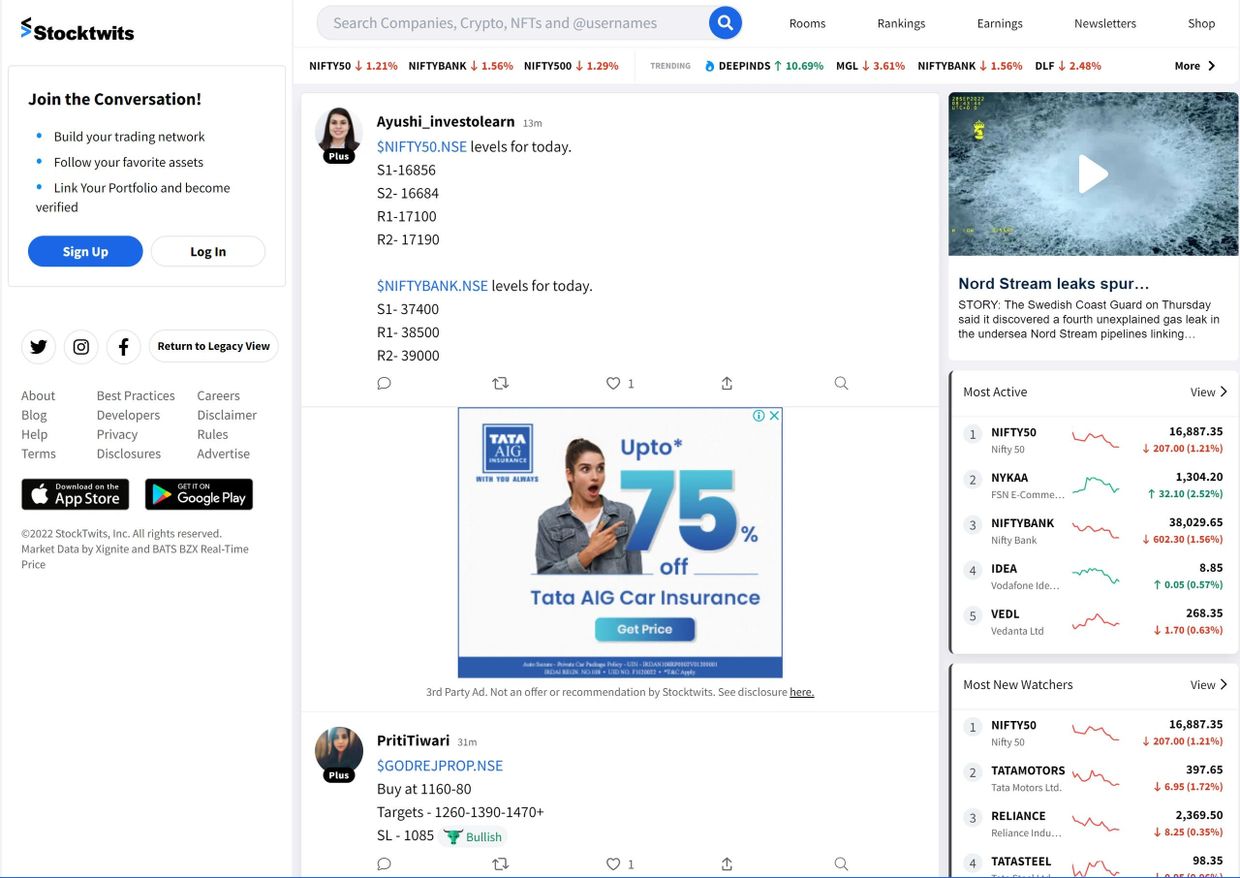Image resolution: width=1240 pixels, height=878 pixels.
Task: Open Stocktwits Facebook page icon
Action: click(x=124, y=347)
